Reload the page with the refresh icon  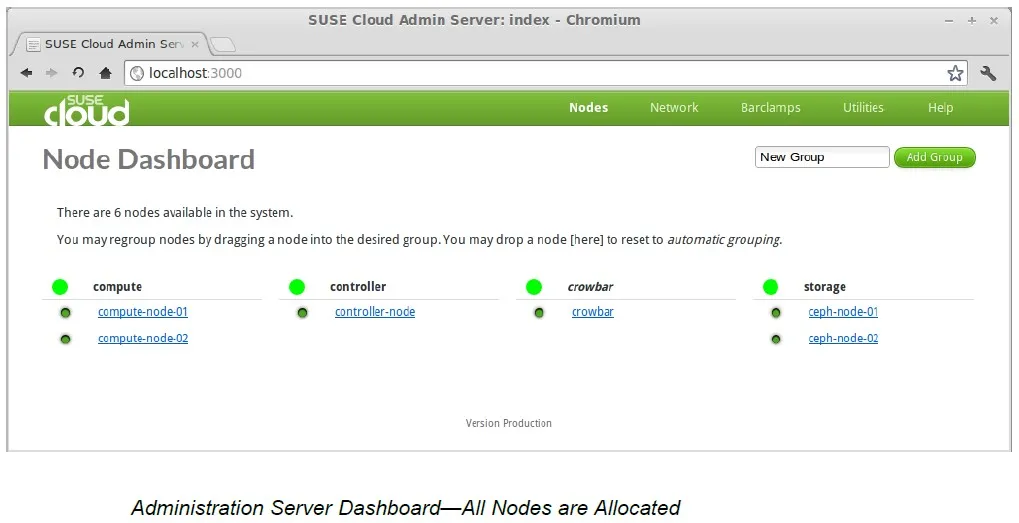78,73
